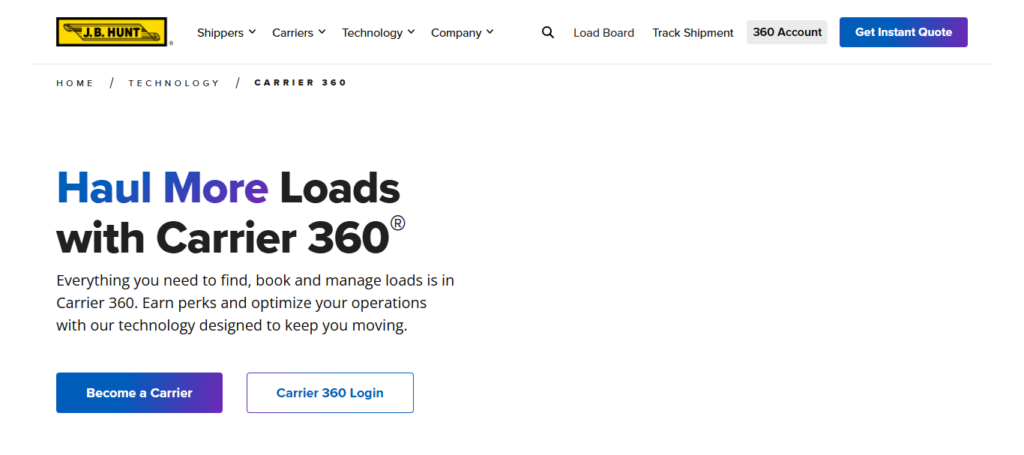Click Get Instant Quote button
Viewport: 1024px width, 455px height.
903,32
